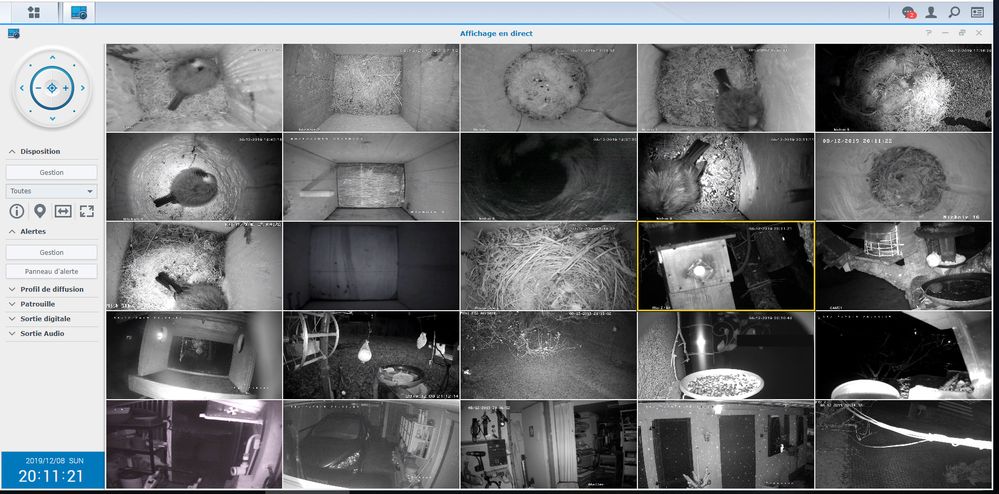Toggle the stretch-to-fit aspect ratio icon
The height and width of the screenshot is (494, 999).
[x=63, y=211]
